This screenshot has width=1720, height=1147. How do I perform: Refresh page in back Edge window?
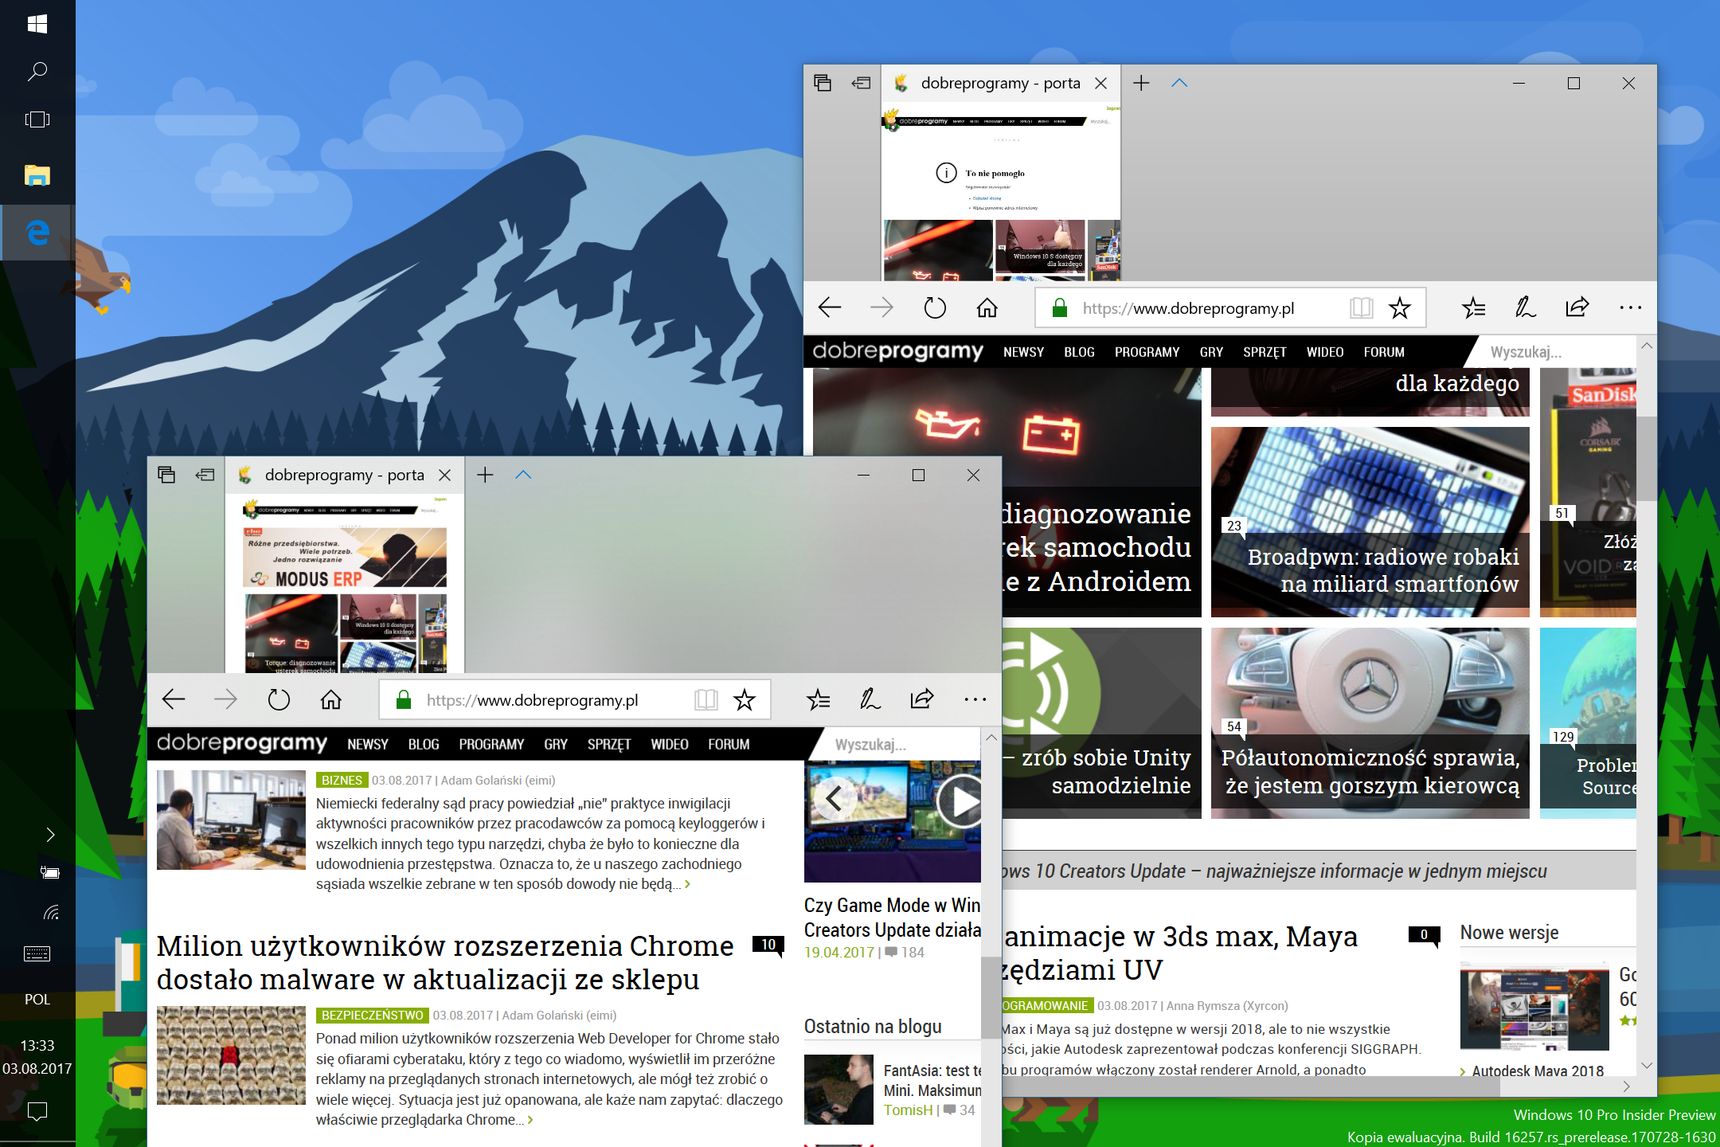935,308
